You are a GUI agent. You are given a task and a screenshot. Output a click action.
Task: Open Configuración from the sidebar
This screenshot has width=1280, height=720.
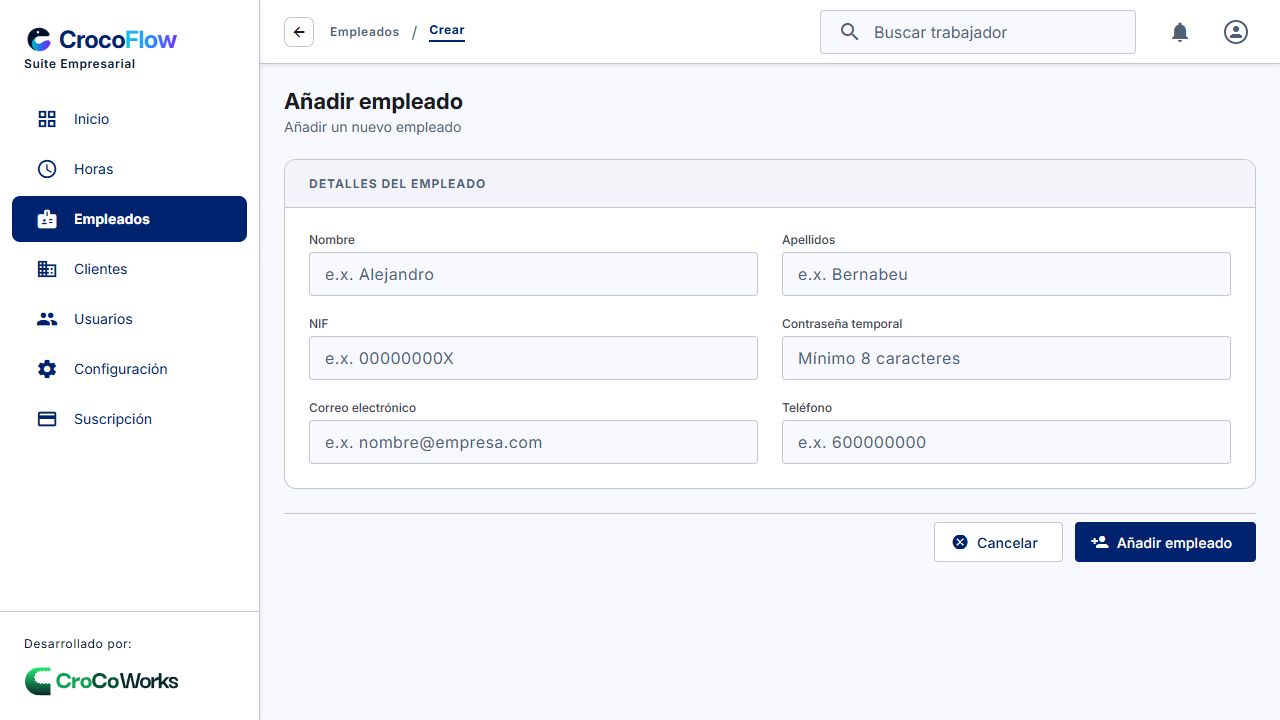pos(129,369)
